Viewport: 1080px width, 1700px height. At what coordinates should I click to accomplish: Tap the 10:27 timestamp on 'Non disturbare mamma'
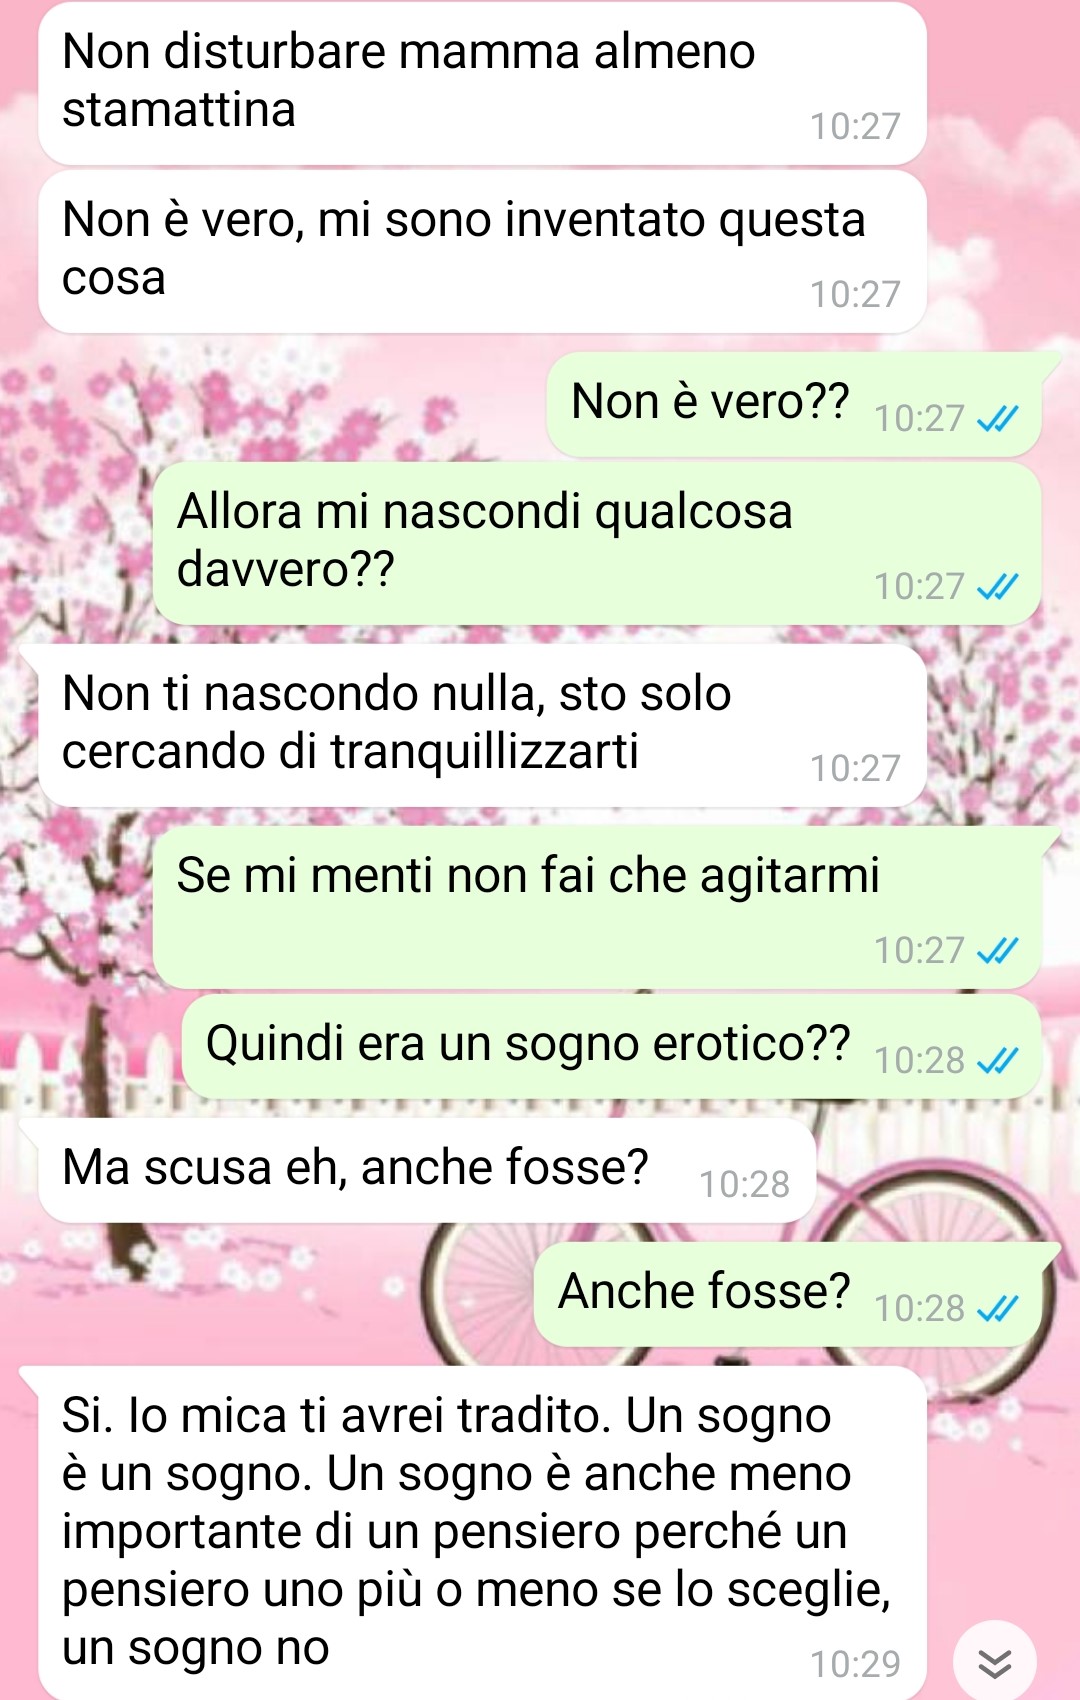coord(855,126)
